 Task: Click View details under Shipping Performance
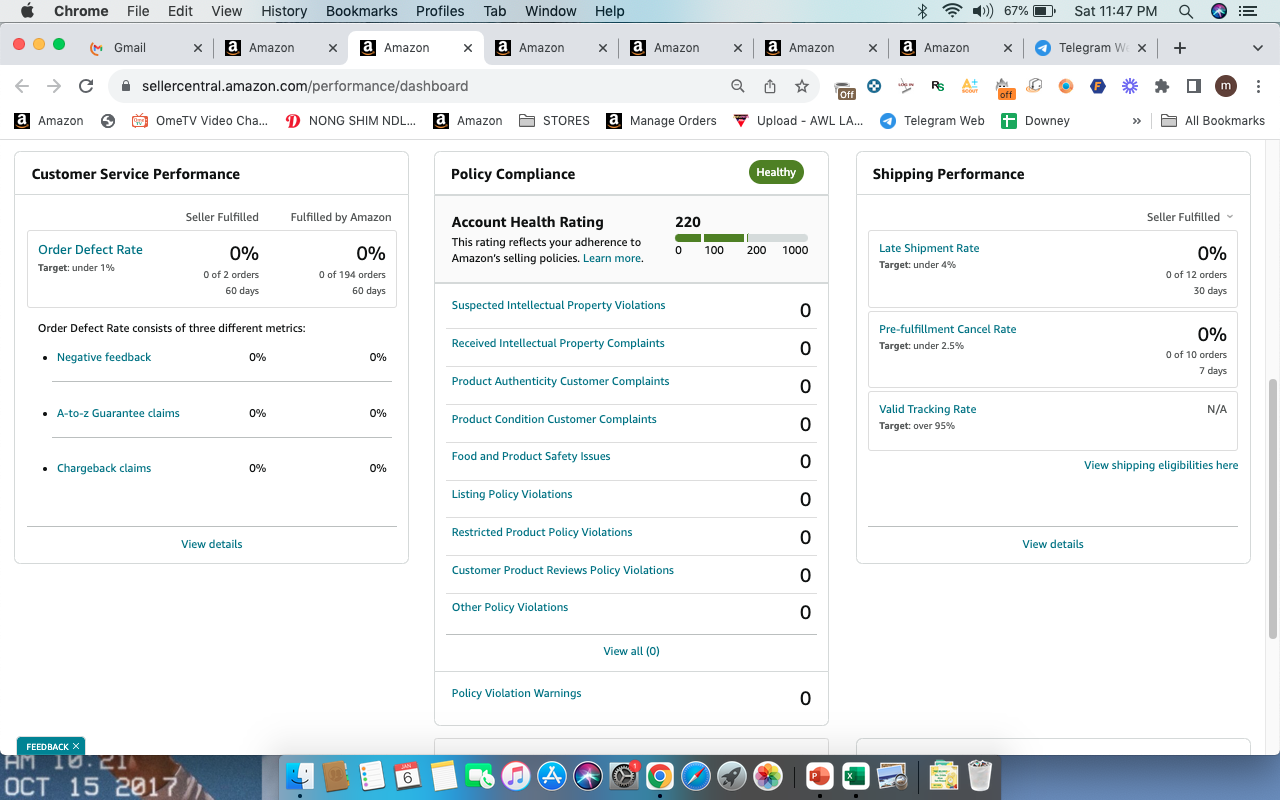[x=1053, y=544]
